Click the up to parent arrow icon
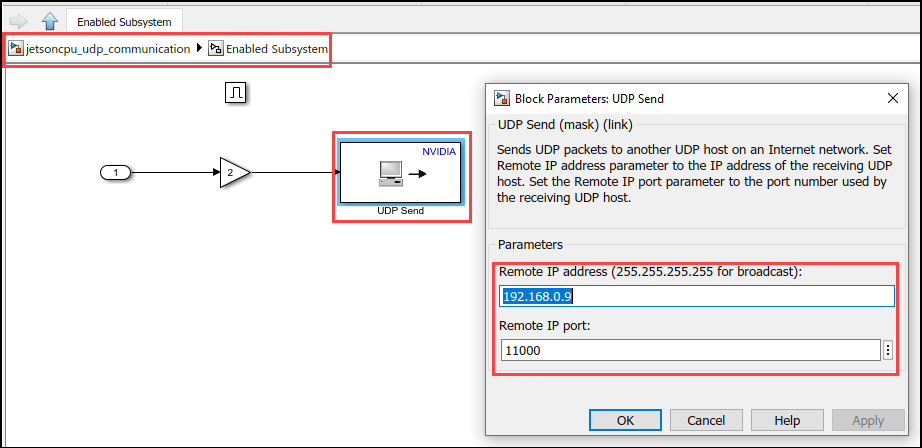922x448 pixels. point(49,20)
